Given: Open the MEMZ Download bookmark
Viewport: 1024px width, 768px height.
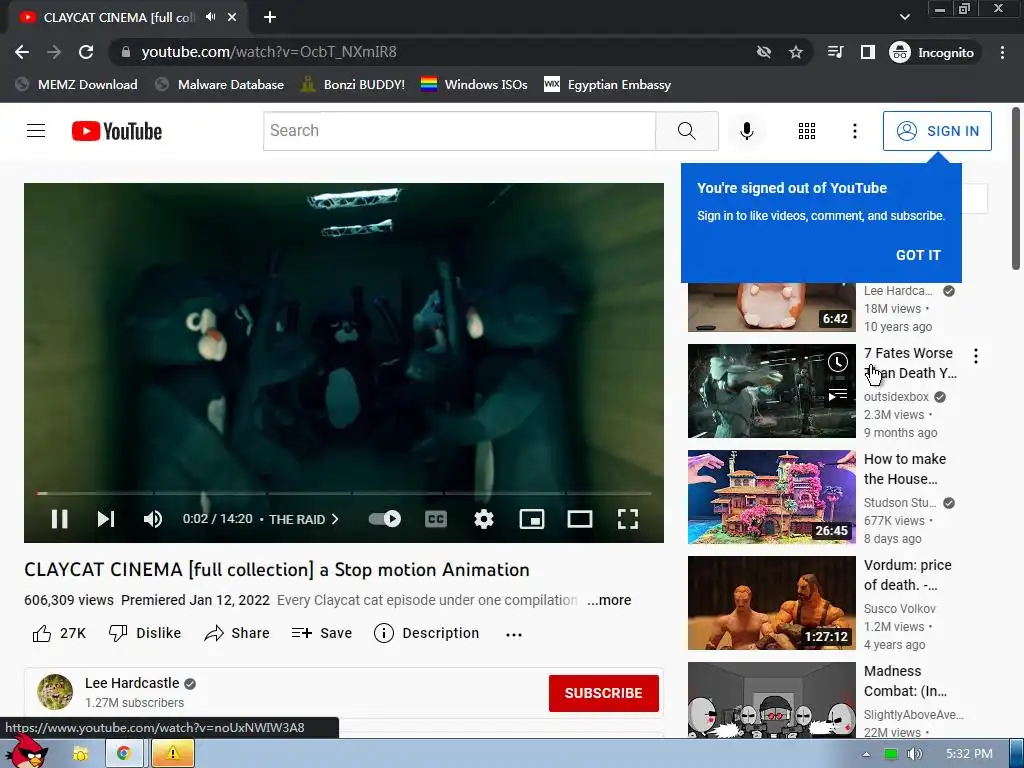Looking at the screenshot, I should pos(76,85).
